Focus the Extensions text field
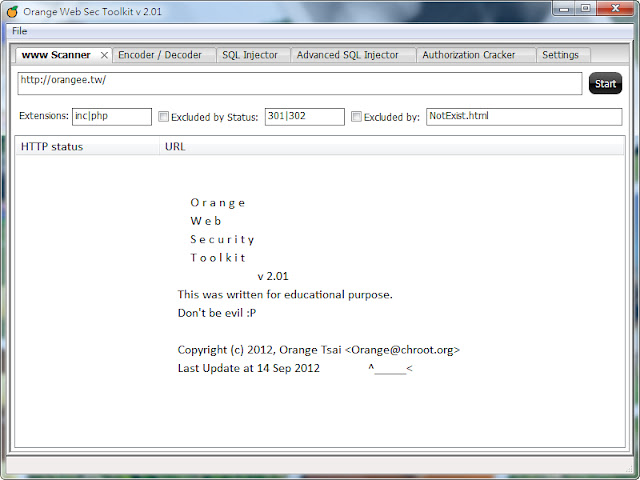 coord(111,117)
